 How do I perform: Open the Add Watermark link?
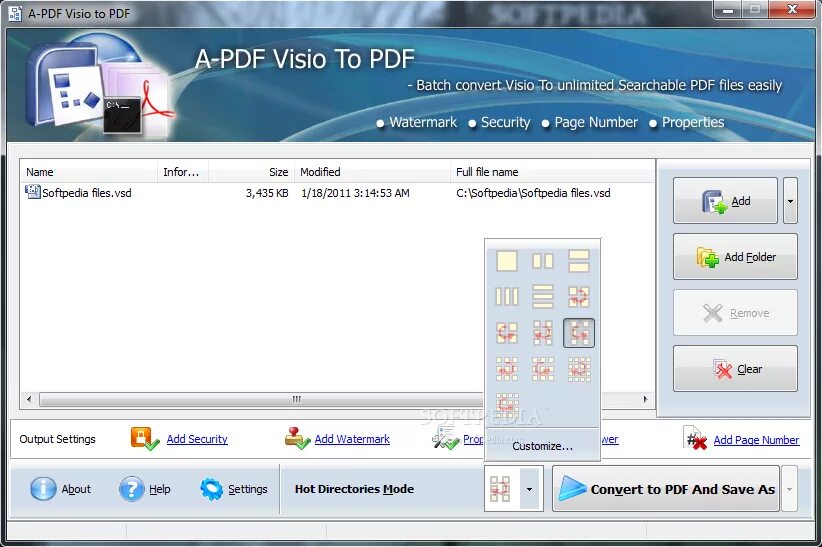pyautogui.click(x=352, y=439)
